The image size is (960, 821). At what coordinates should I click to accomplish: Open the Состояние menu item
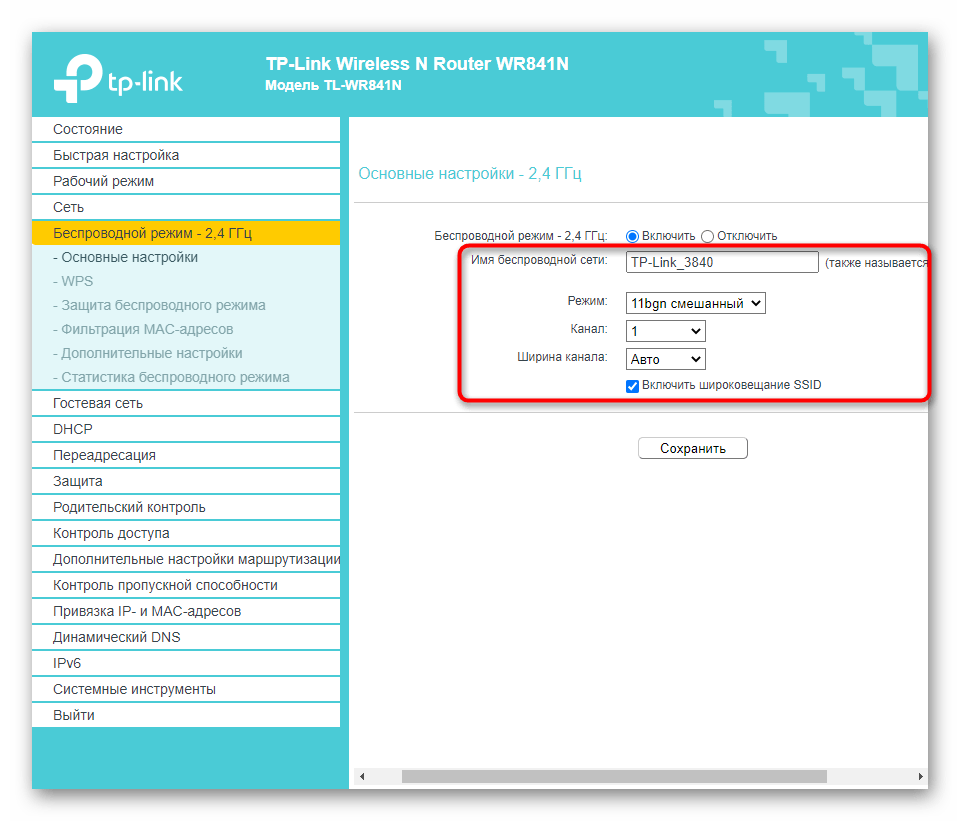[x=88, y=130]
